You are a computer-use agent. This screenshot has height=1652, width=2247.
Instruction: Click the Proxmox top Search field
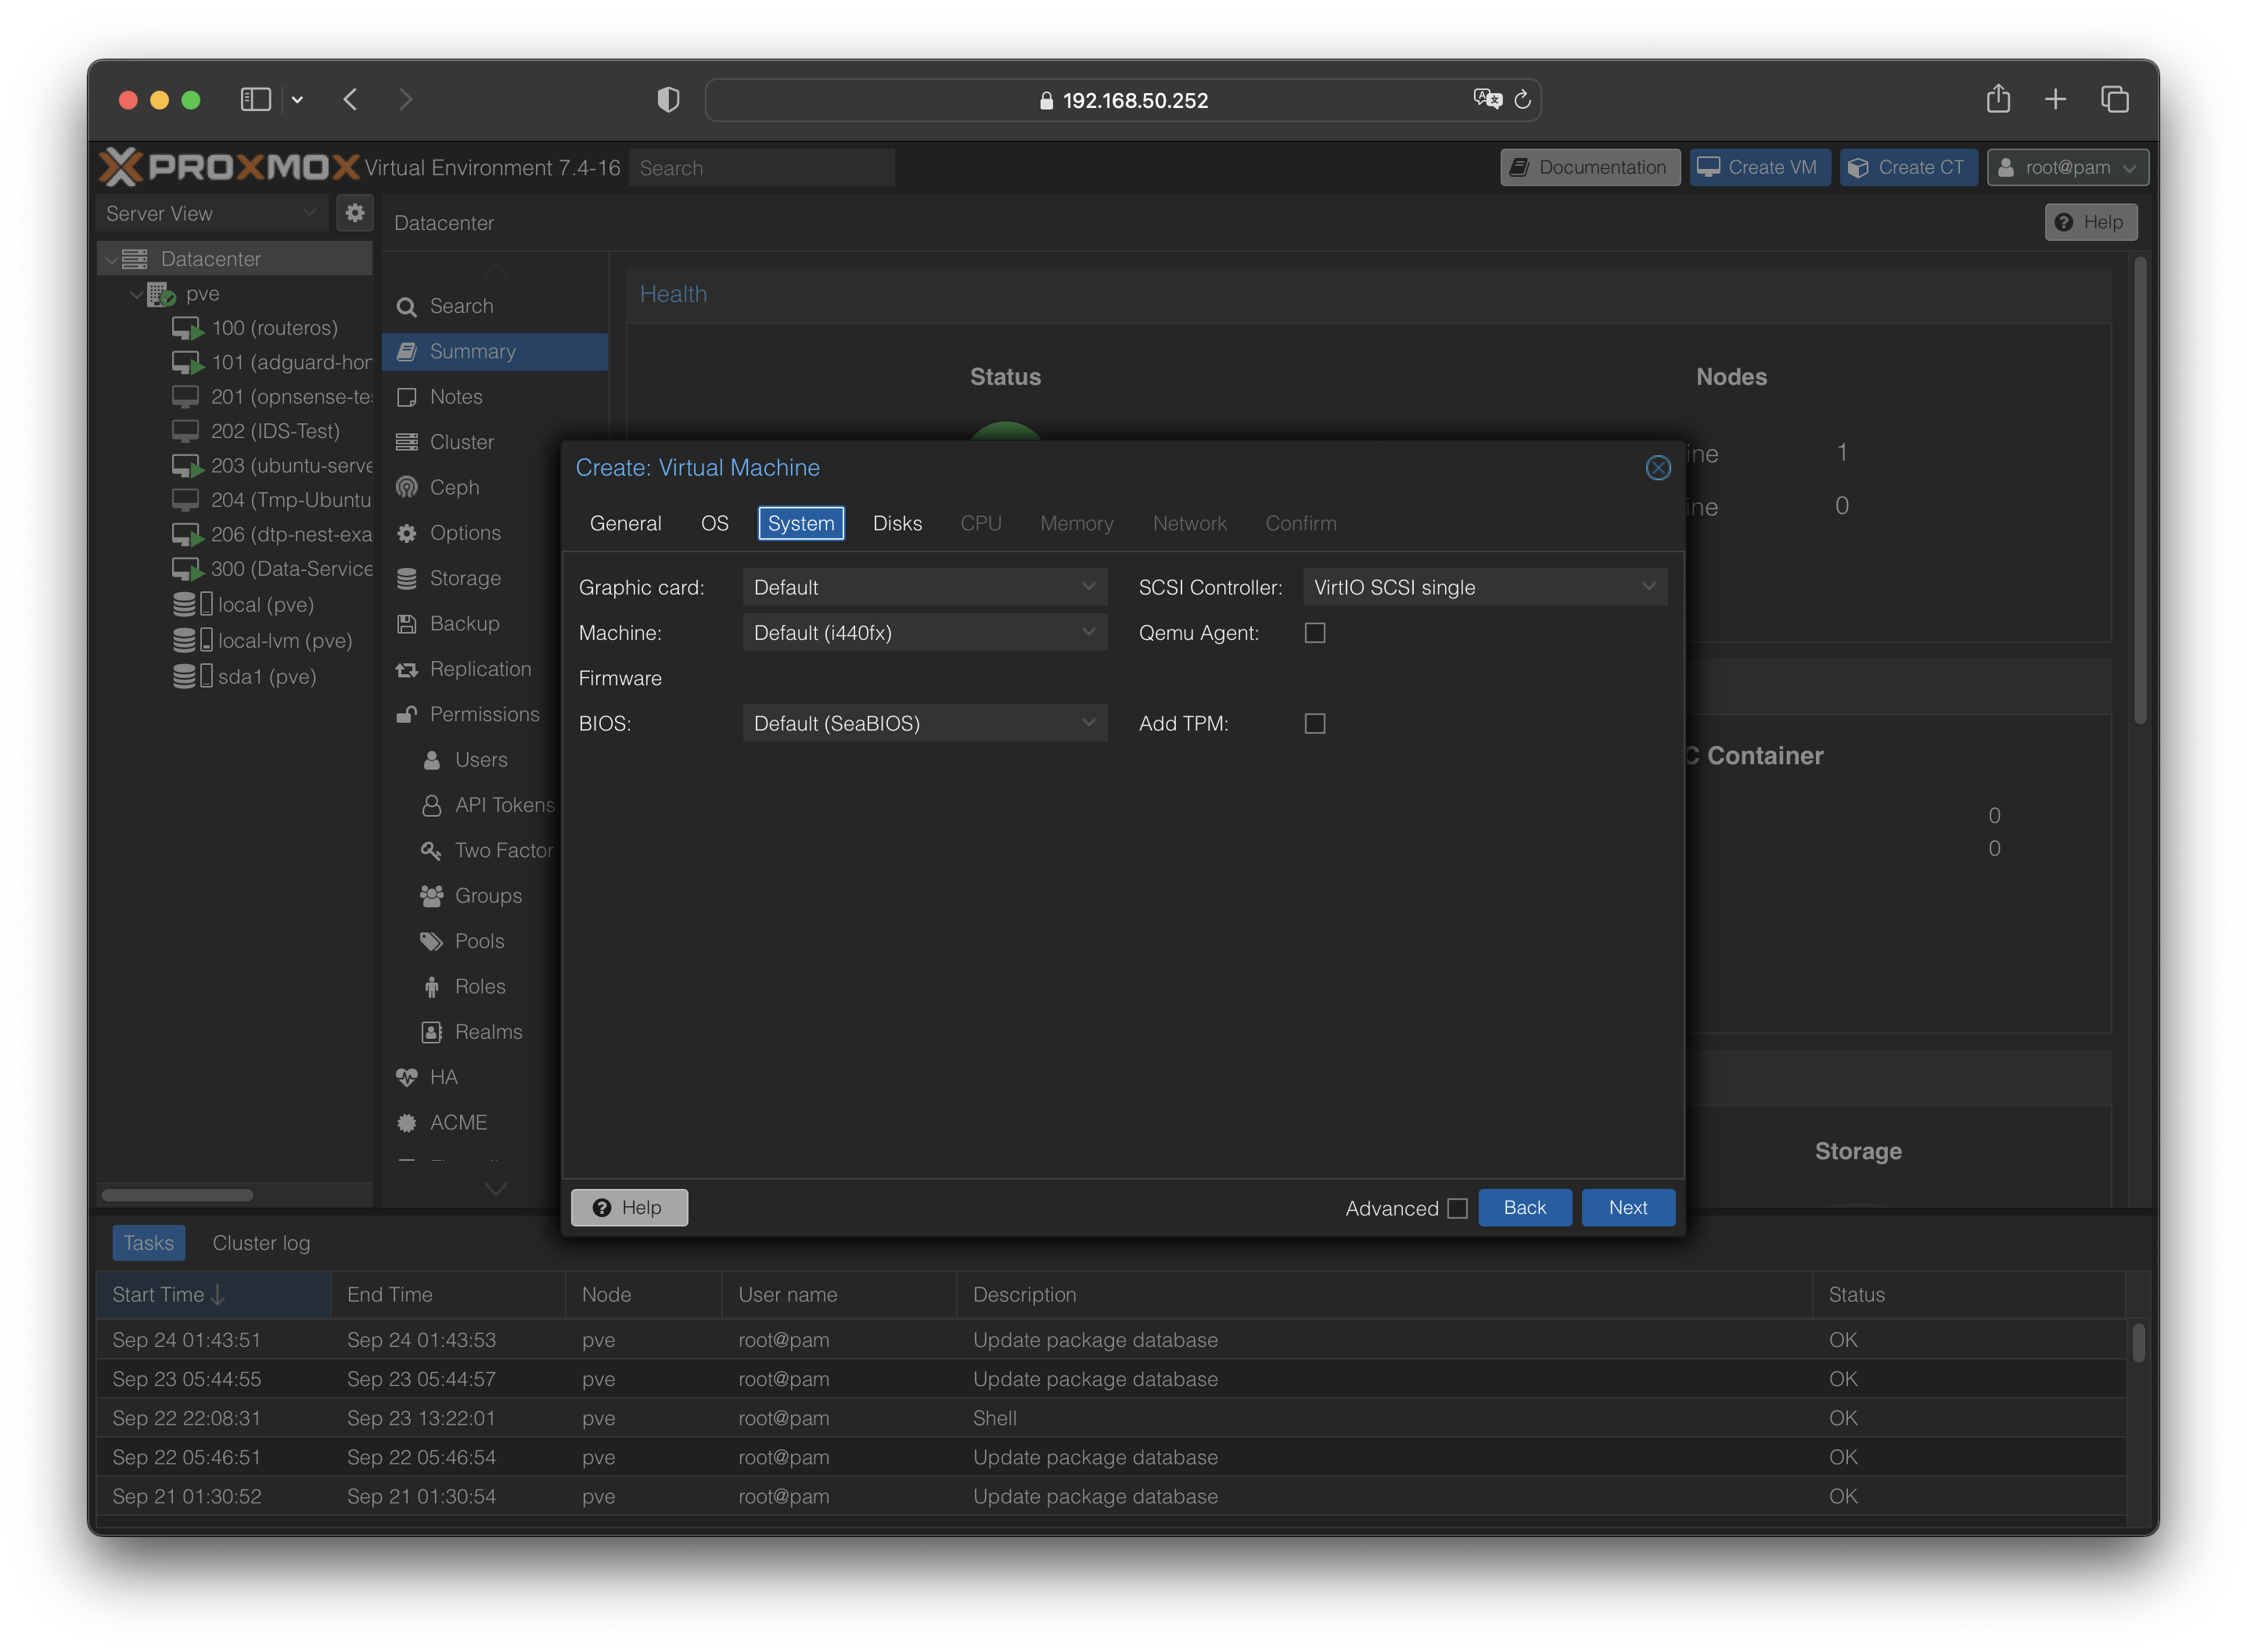[761, 168]
